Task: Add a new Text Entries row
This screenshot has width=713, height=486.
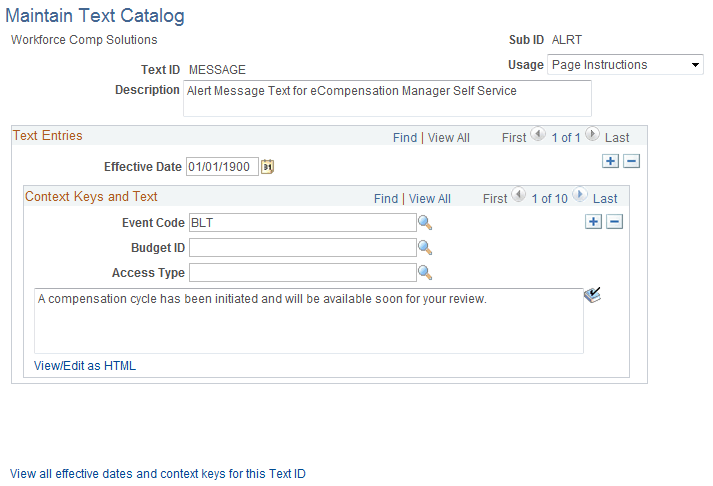Action: point(610,161)
